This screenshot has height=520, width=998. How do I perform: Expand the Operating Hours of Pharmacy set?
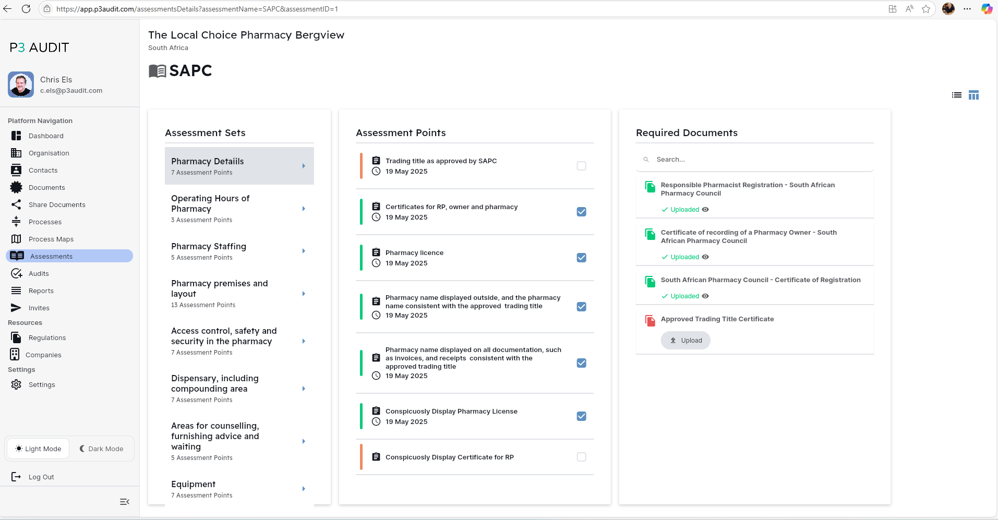pos(304,209)
